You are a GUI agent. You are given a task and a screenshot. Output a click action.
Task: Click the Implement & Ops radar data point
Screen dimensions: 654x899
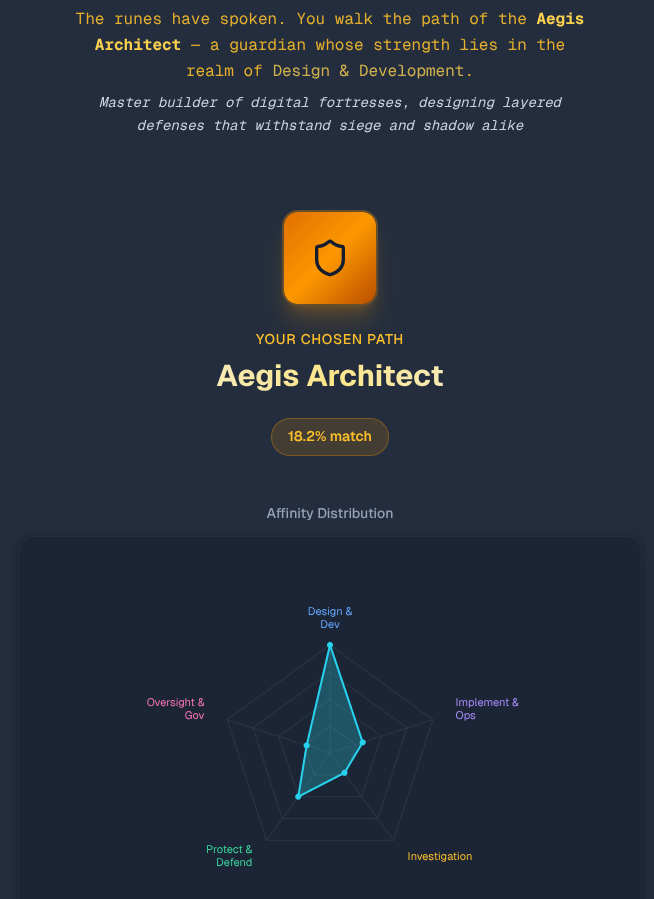point(362,742)
